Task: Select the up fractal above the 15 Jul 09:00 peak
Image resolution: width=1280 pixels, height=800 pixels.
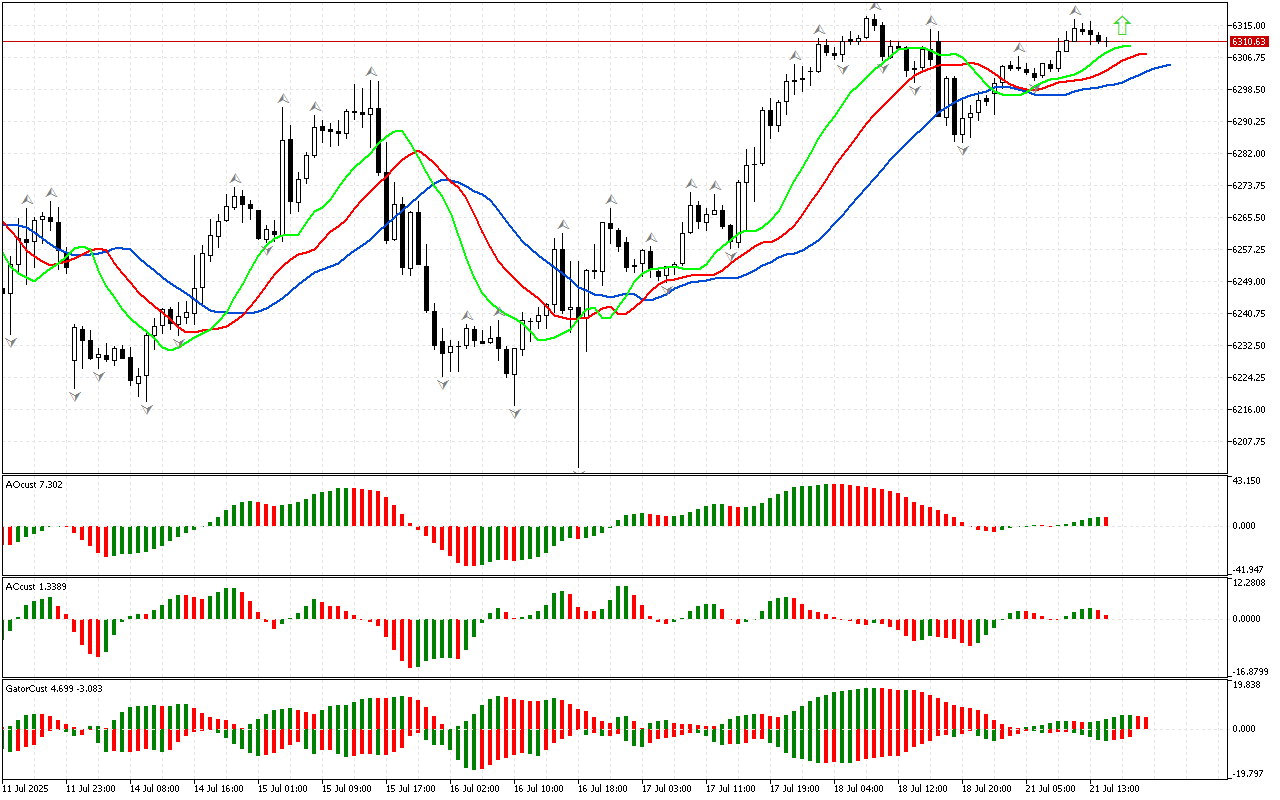Action: (371, 71)
